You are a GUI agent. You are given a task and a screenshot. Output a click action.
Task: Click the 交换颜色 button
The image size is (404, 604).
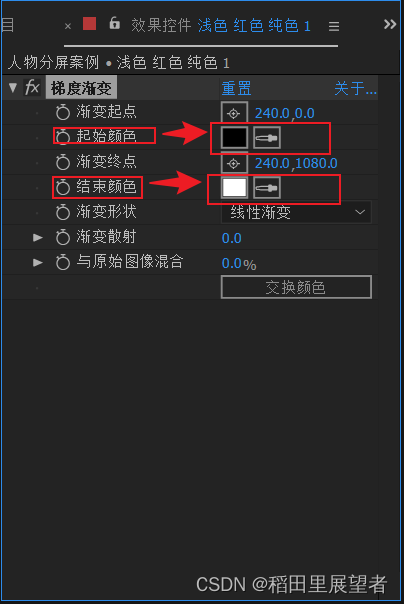pyautogui.click(x=296, y=287)
